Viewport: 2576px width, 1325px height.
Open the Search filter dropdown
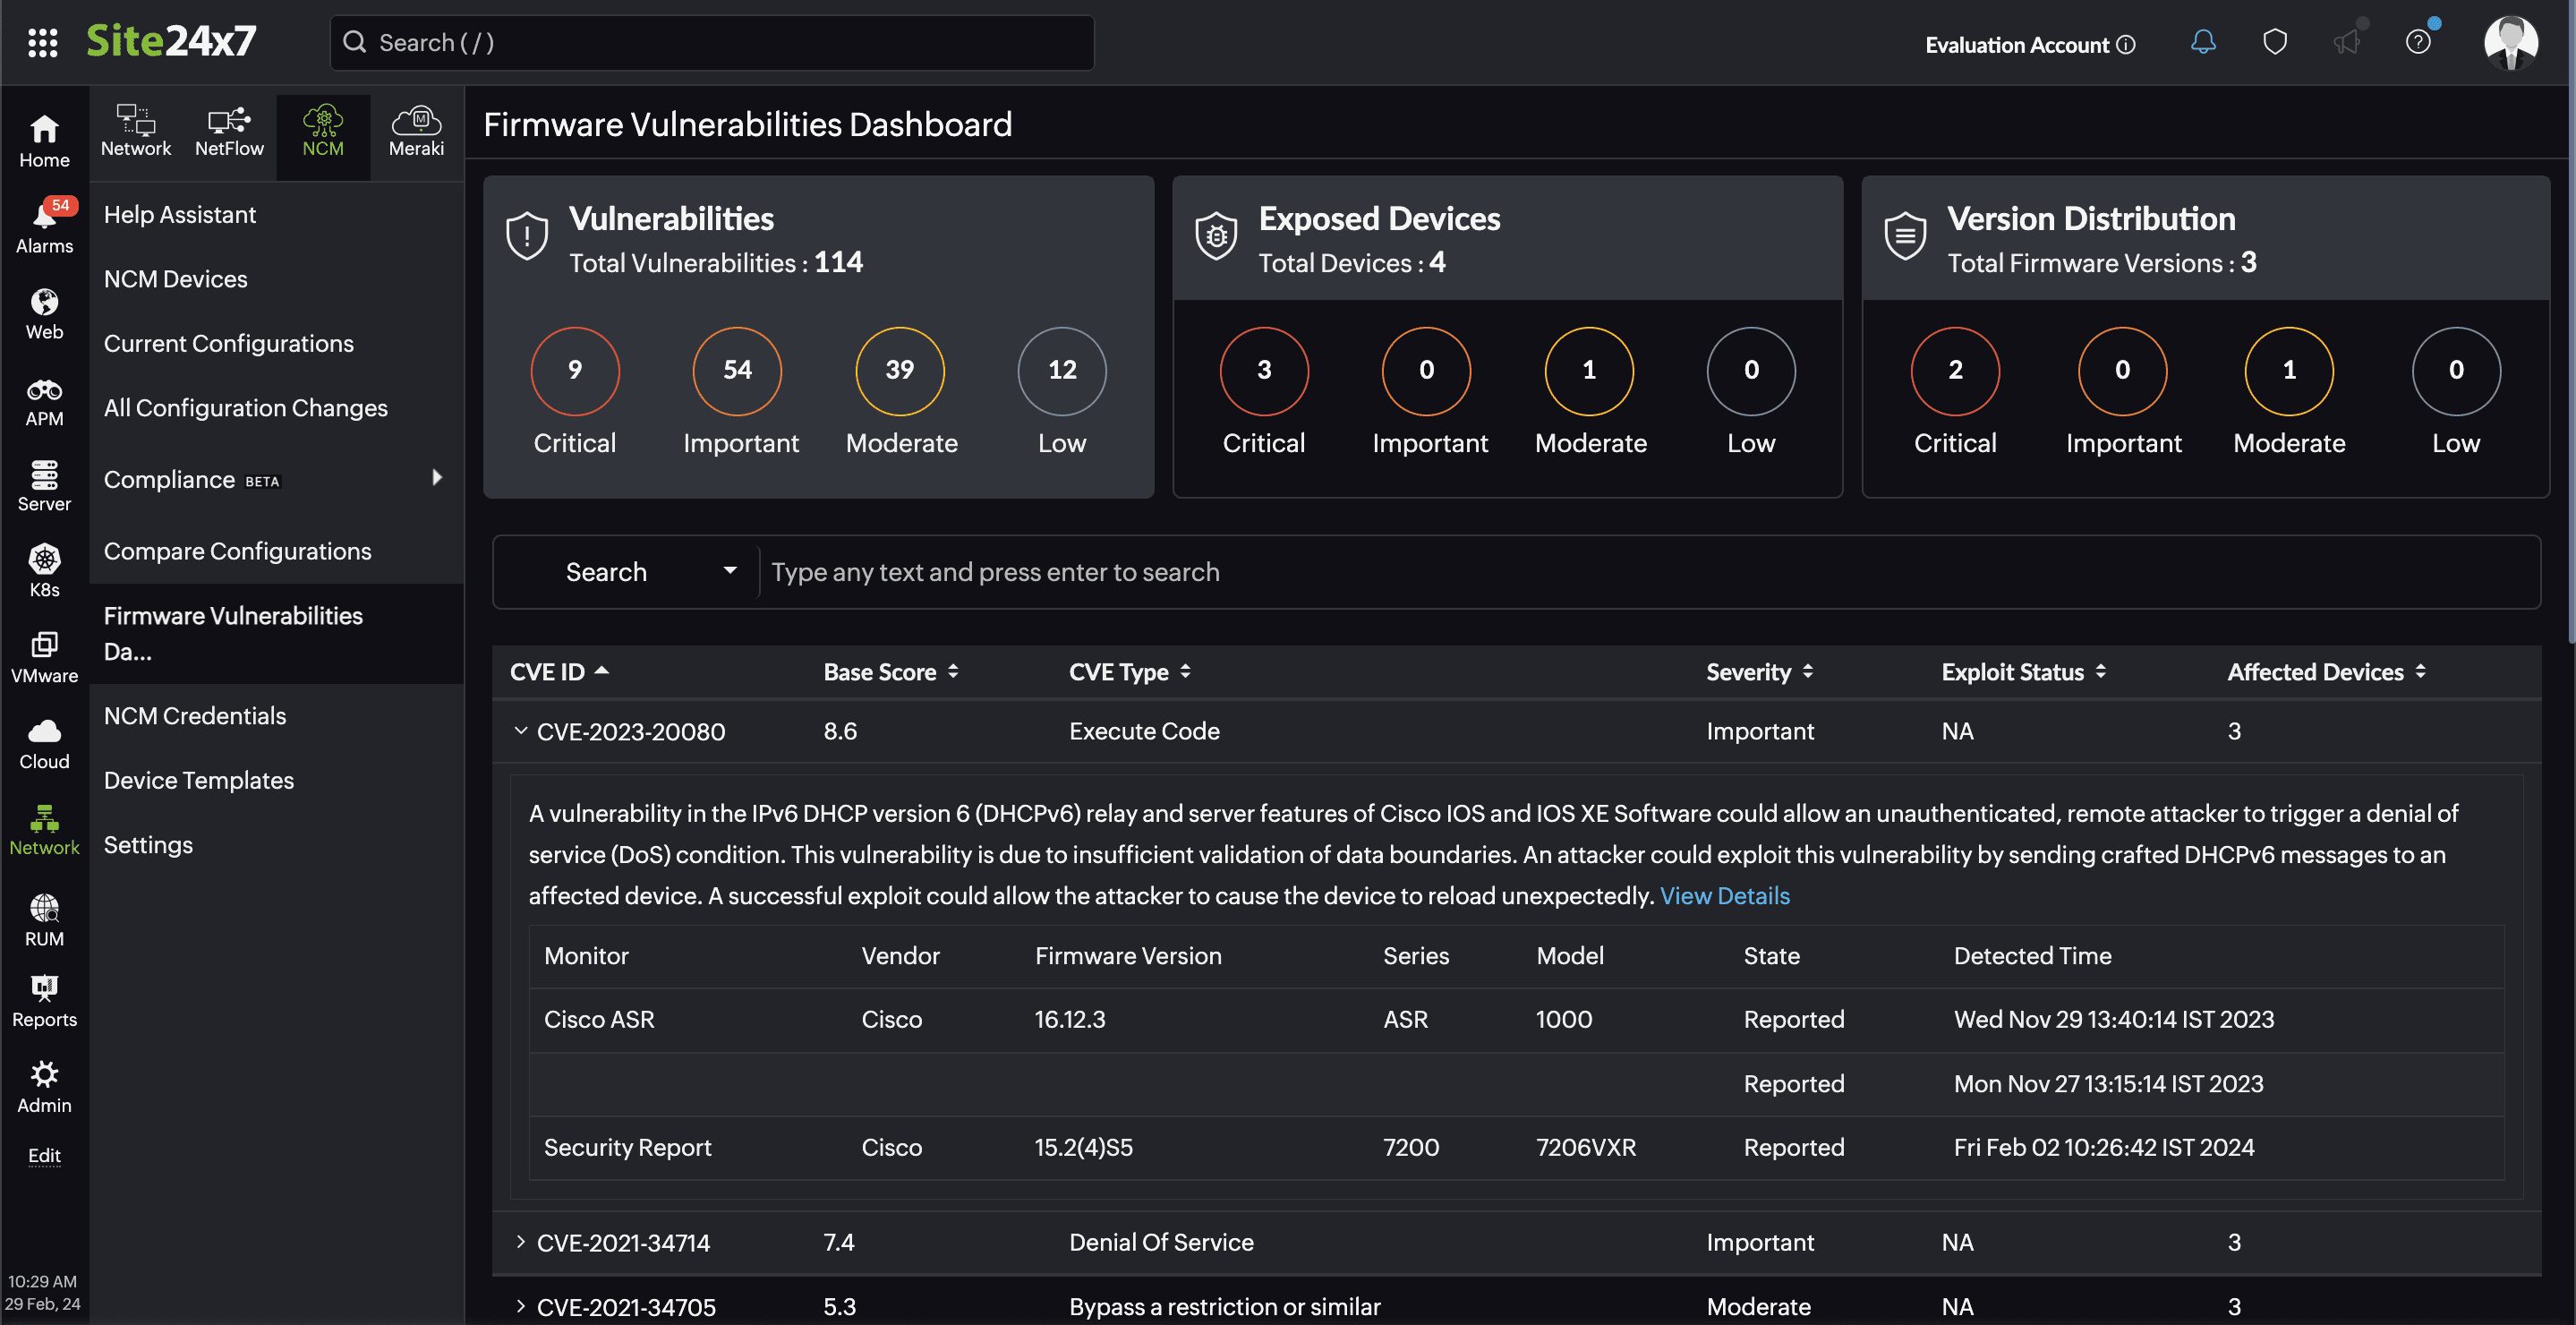click(x=648, y=572)
